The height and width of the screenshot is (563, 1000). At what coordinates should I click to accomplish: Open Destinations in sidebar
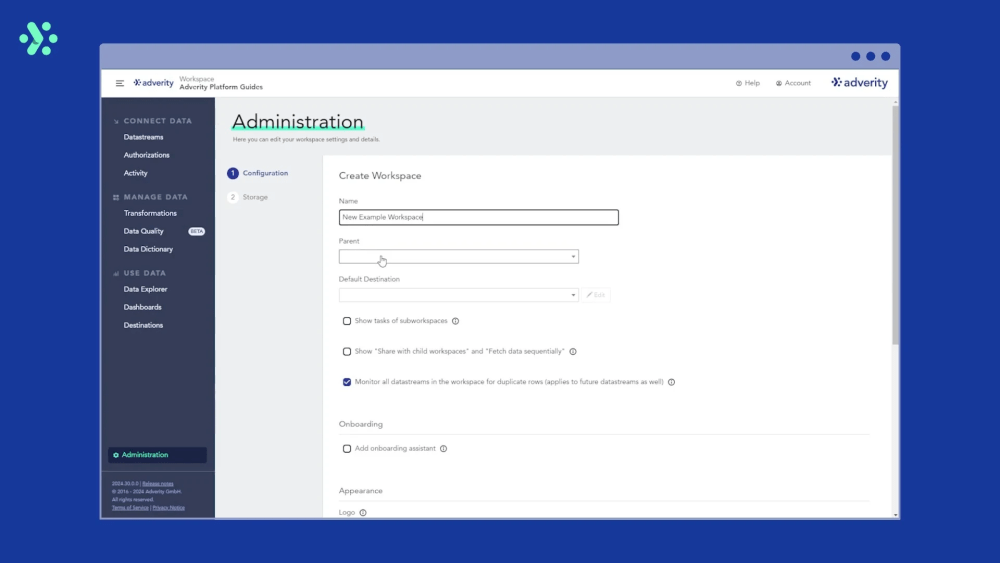coord(143,325)
